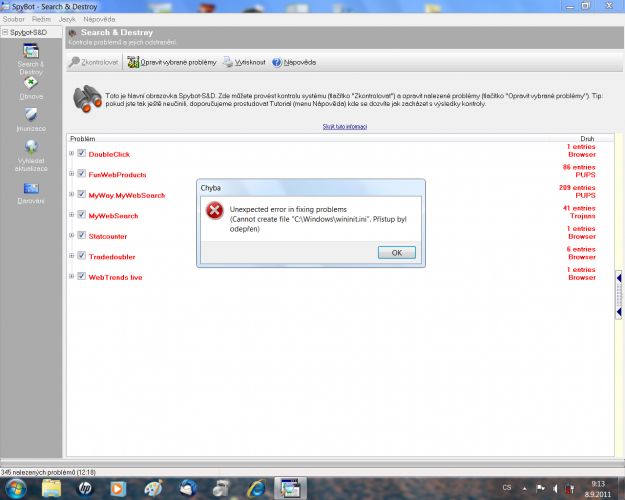Screen dimensions: 625x500
Task: Click the Nápověda help toolbar button
Action: click(294, 62)
